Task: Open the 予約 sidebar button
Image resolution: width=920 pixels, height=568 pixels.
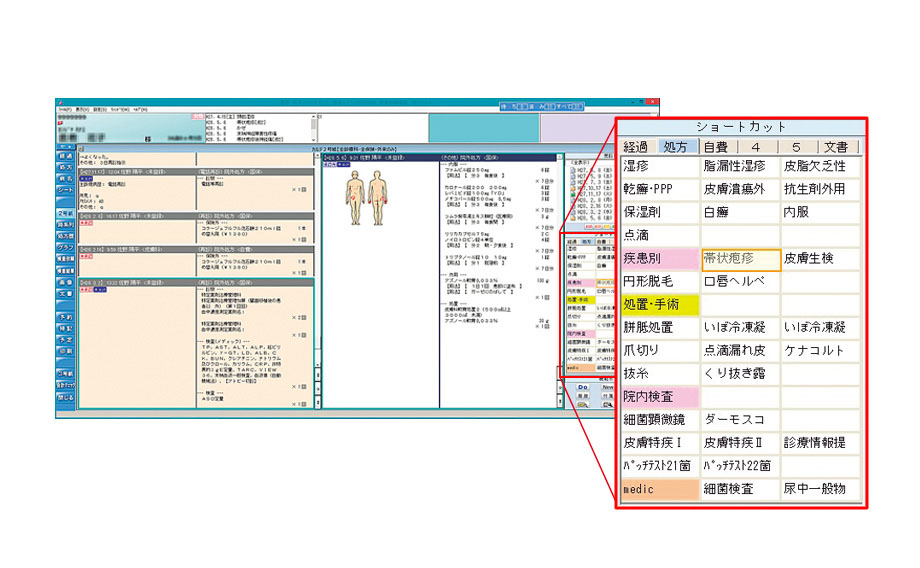Action: click(66, 317)
